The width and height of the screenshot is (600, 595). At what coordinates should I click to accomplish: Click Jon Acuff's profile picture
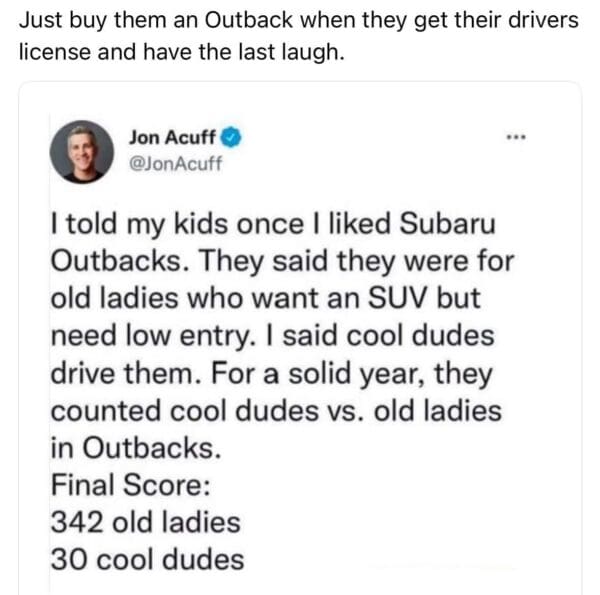click(x=82, y=151)
